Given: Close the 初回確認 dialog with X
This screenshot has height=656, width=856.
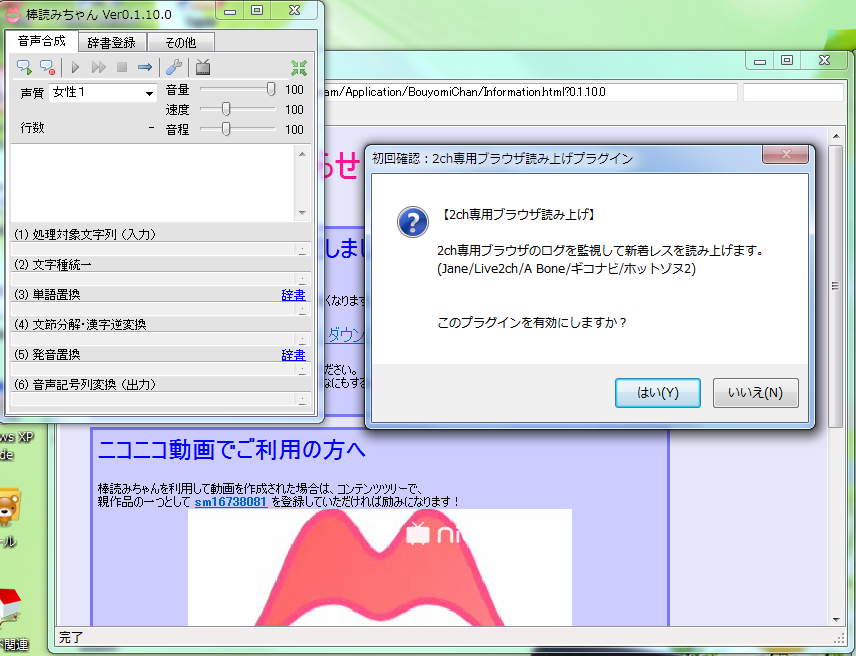Looking at the screenshot, I should 785,154.
